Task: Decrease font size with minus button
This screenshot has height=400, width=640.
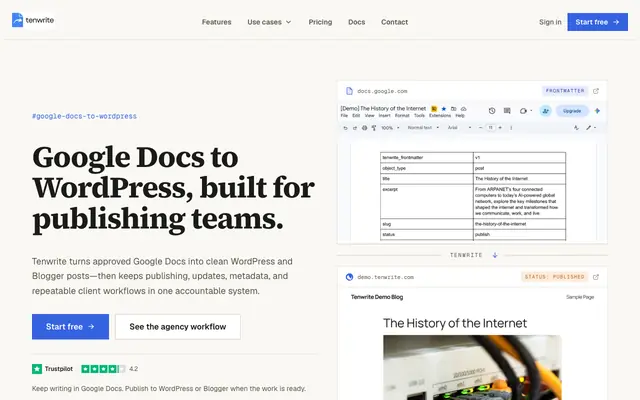Action: point(480,128)
